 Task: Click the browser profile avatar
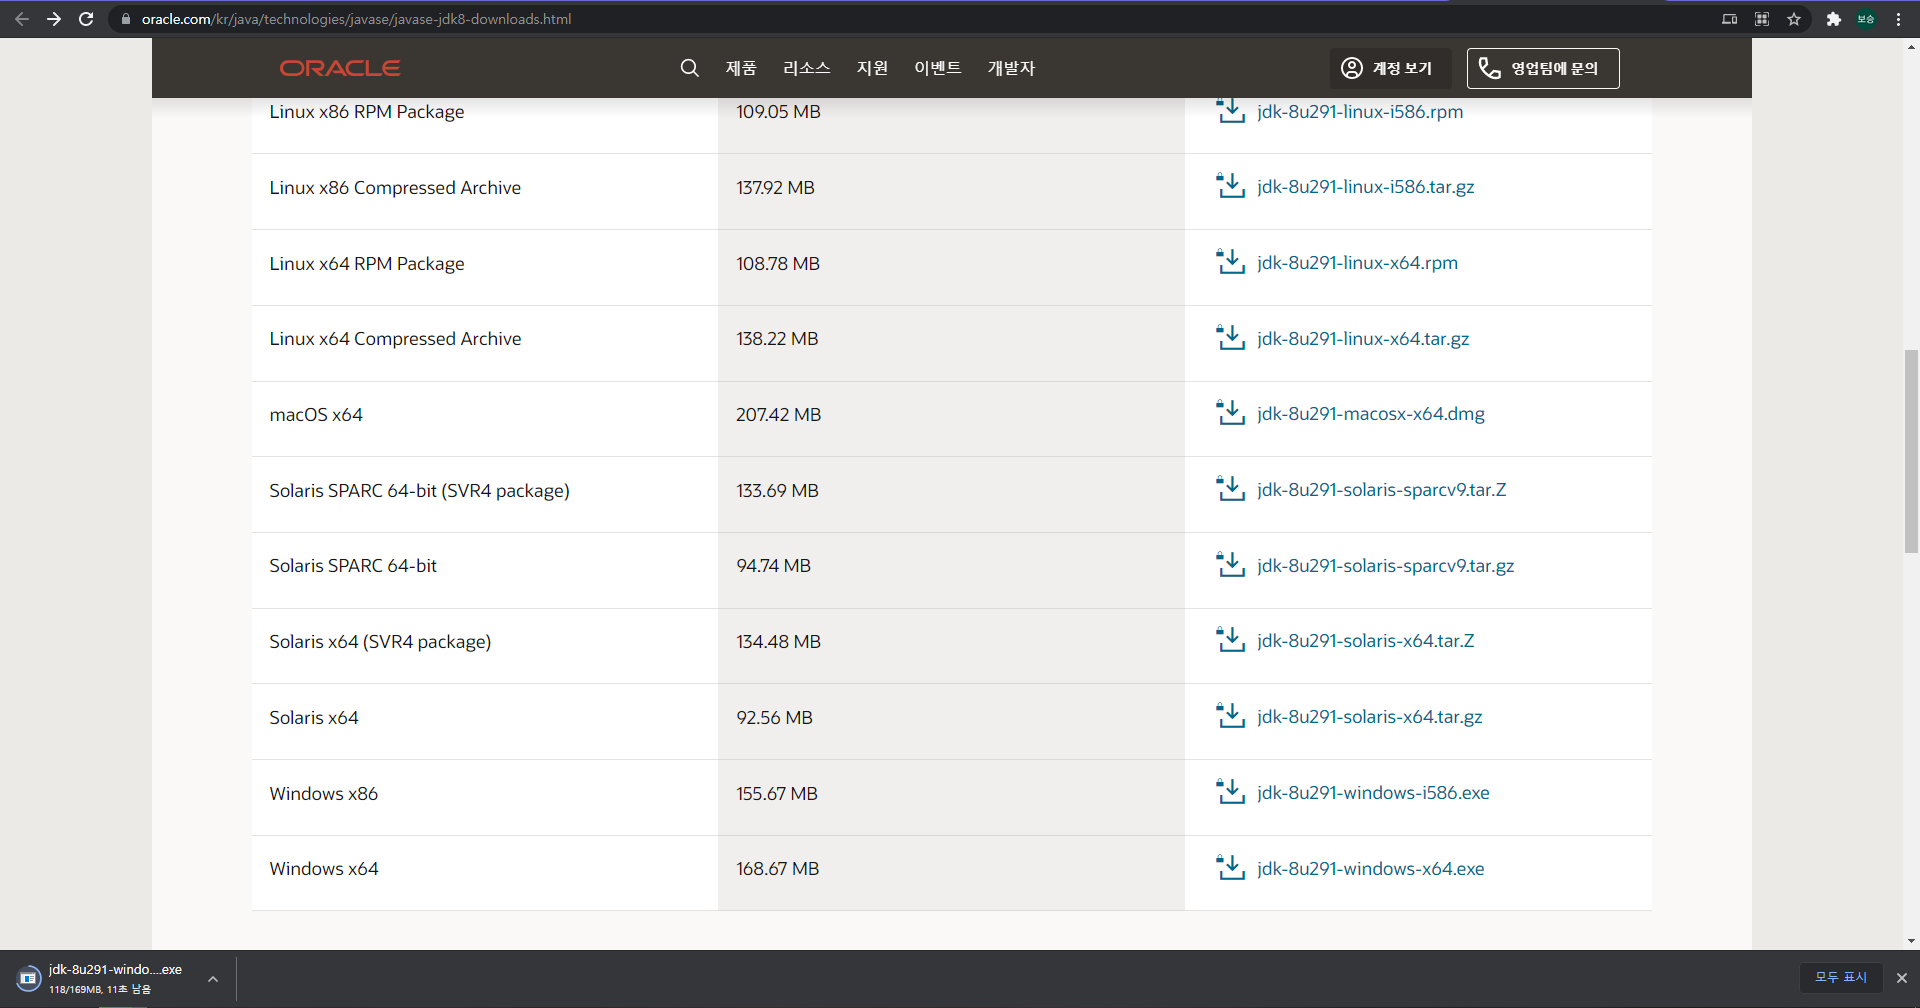click(x=1866, y=19)
